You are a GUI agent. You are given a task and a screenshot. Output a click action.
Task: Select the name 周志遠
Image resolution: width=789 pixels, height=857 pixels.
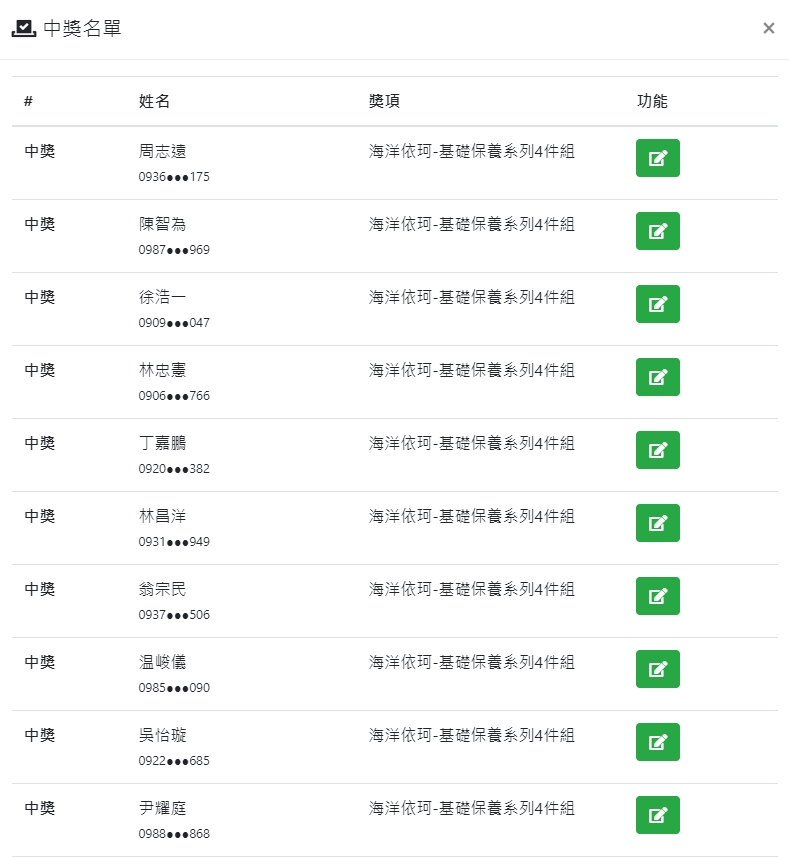tap(162, 152)
